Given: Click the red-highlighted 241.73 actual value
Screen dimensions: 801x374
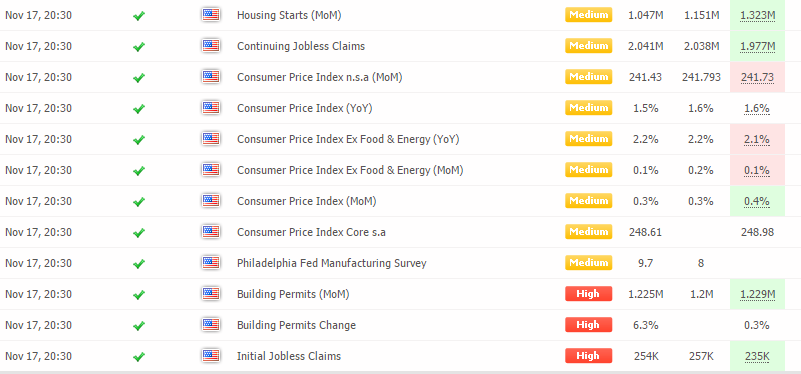Looking at the screenshot, I should tap(758, 77).
